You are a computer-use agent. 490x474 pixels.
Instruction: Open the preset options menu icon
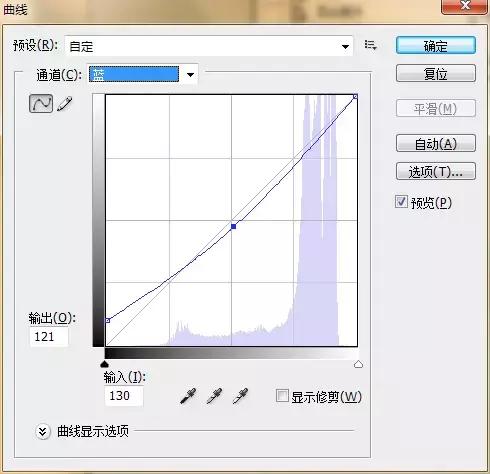coord(370,45)
